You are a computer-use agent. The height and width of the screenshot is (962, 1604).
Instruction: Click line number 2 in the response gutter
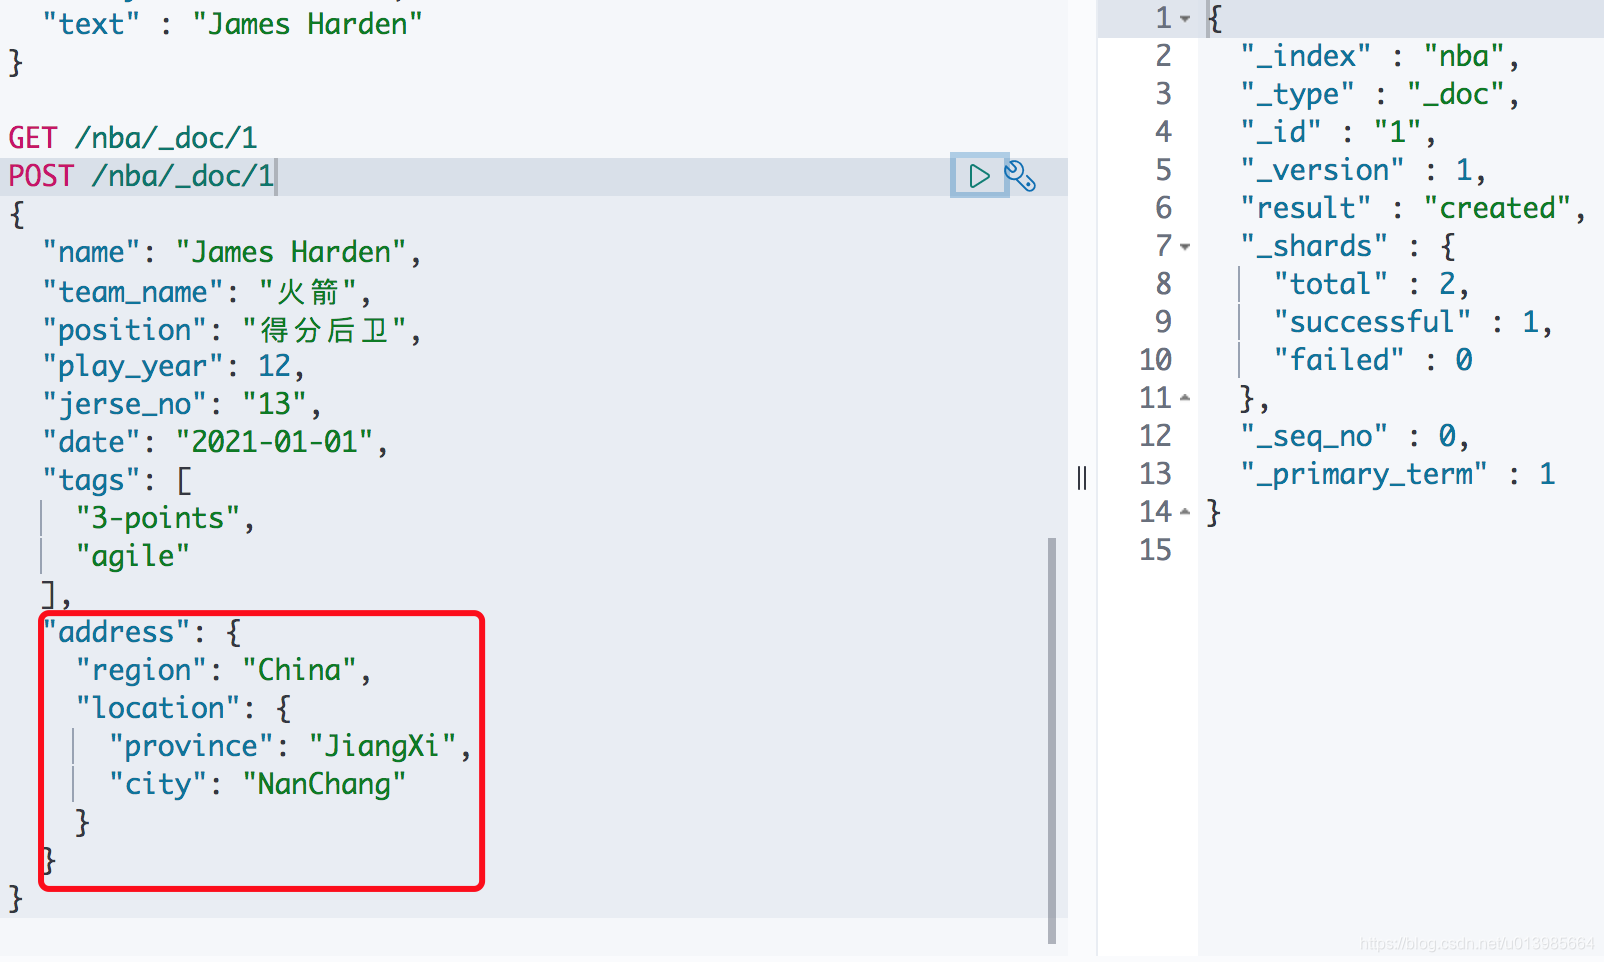click(1163, 56)
